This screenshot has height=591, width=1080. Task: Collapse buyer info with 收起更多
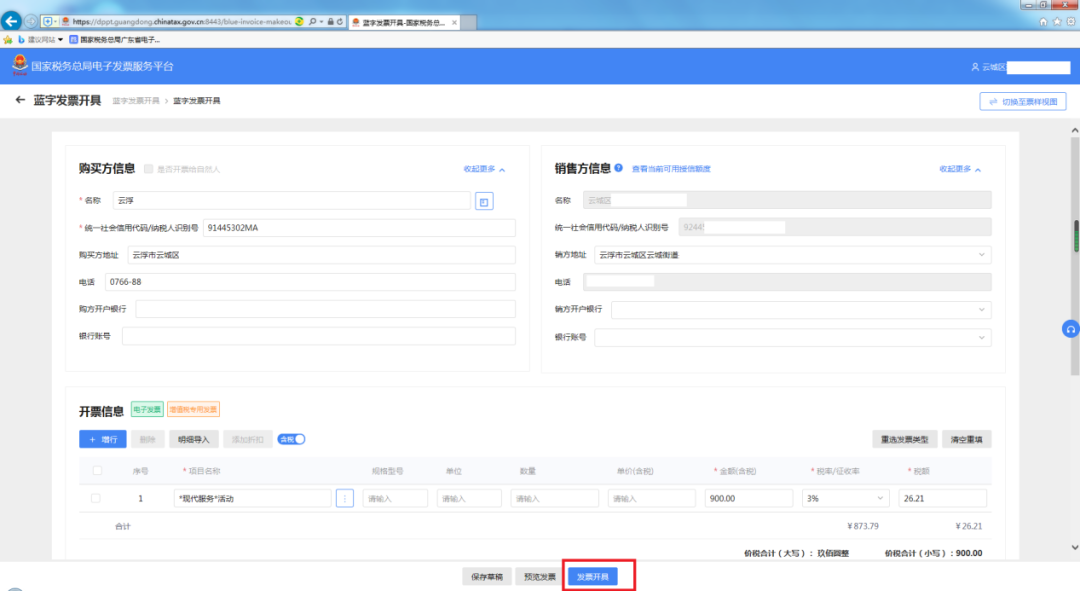pyautogui.click(x=484, y=169)
